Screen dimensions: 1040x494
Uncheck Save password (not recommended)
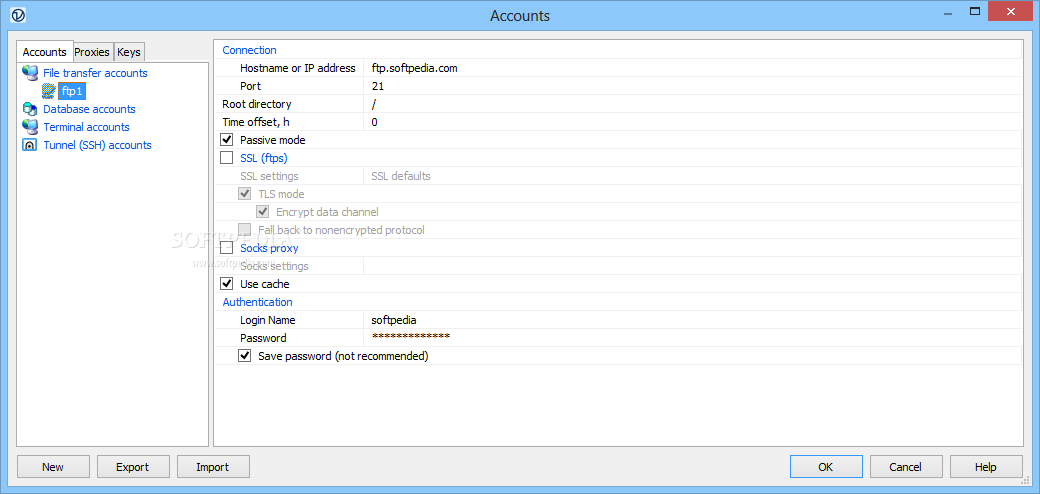[245, 356]
